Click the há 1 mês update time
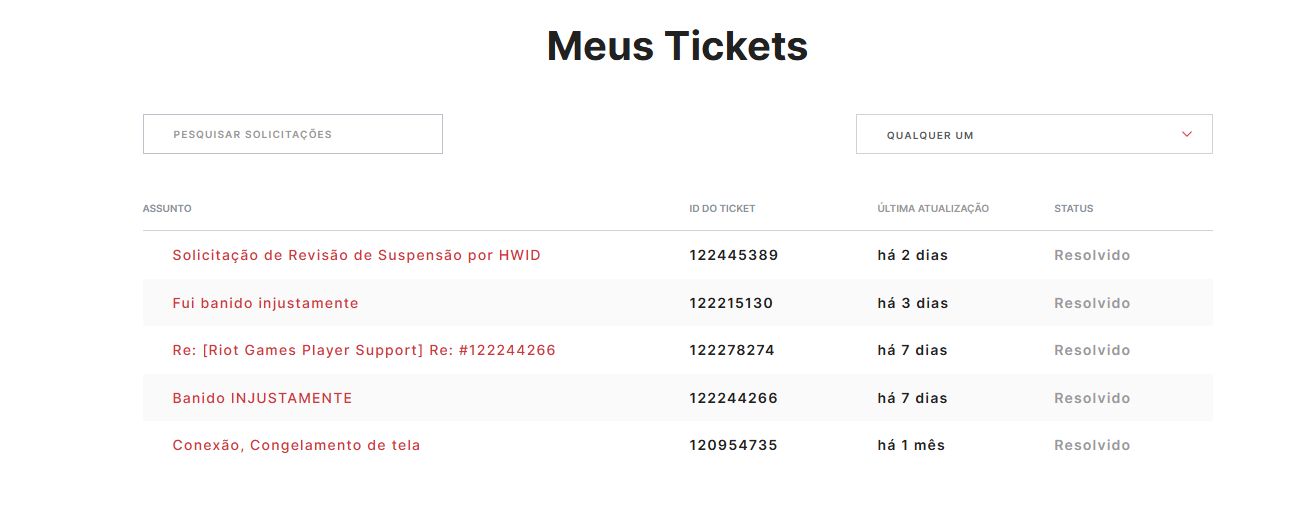This screenshot has height=523, width=1310. point(911,445)
